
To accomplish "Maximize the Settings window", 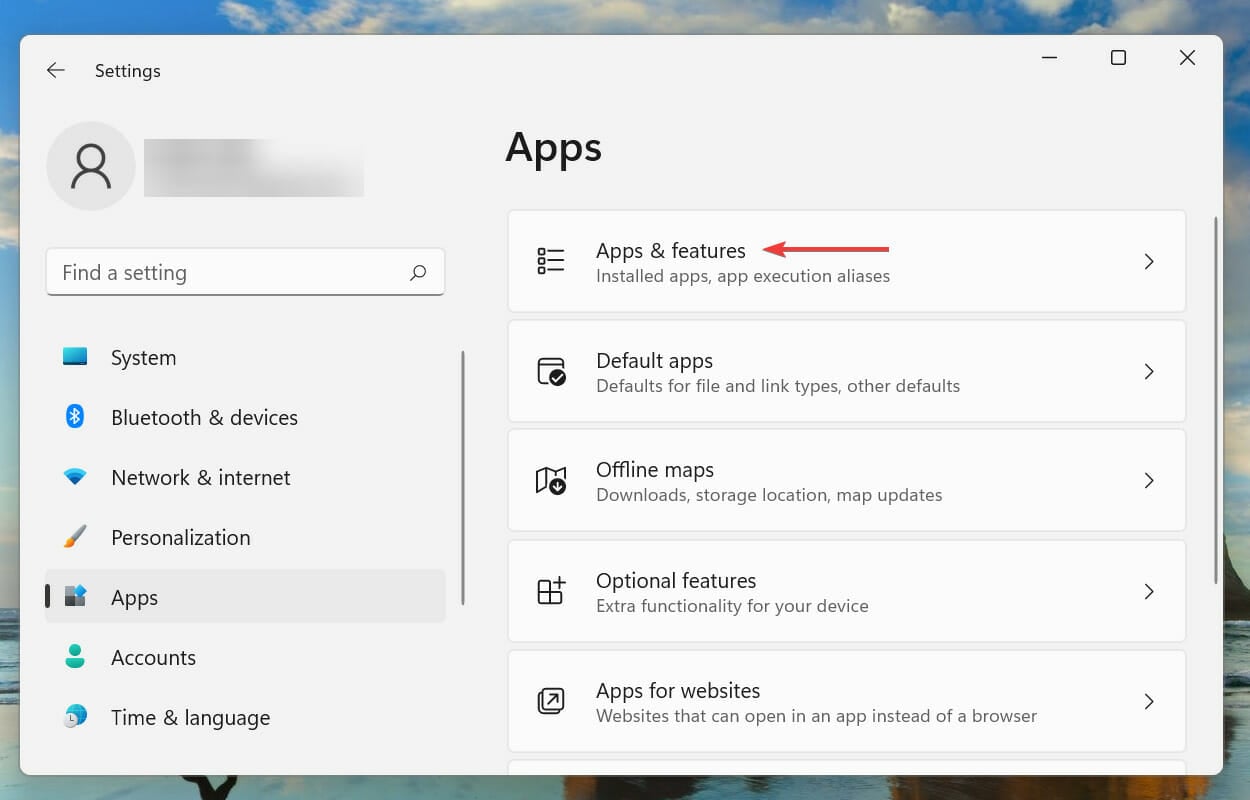I will point(1118,58).
